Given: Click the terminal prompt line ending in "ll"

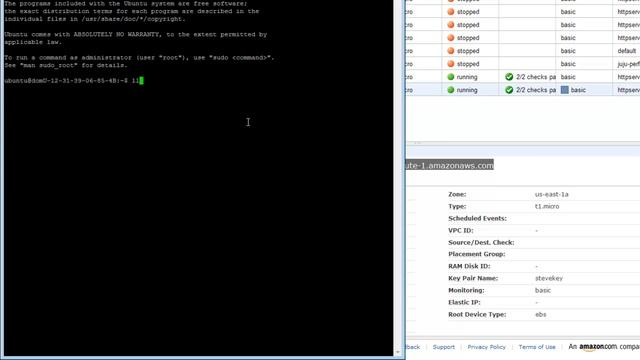Looking at the screenshot, I should coord(73,81).
